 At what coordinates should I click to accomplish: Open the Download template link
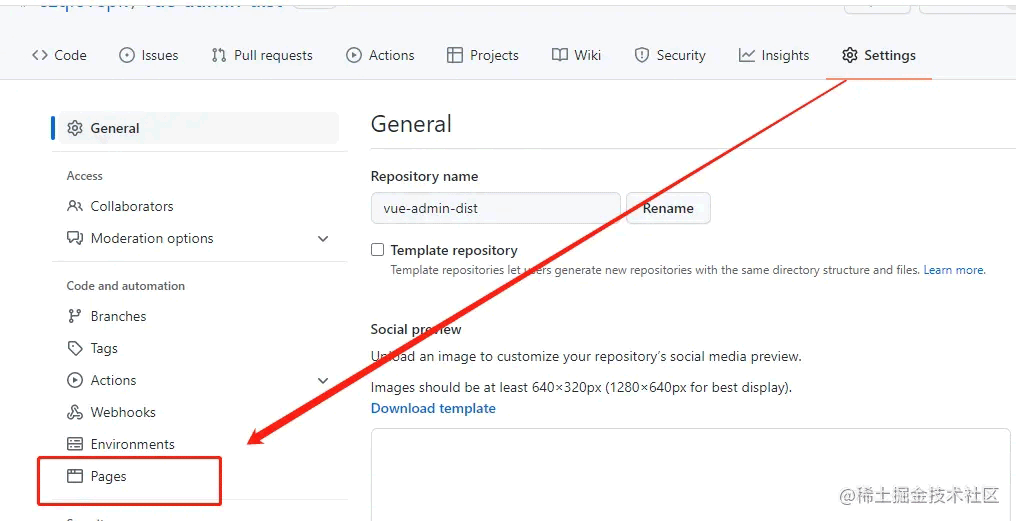[433, 408]
